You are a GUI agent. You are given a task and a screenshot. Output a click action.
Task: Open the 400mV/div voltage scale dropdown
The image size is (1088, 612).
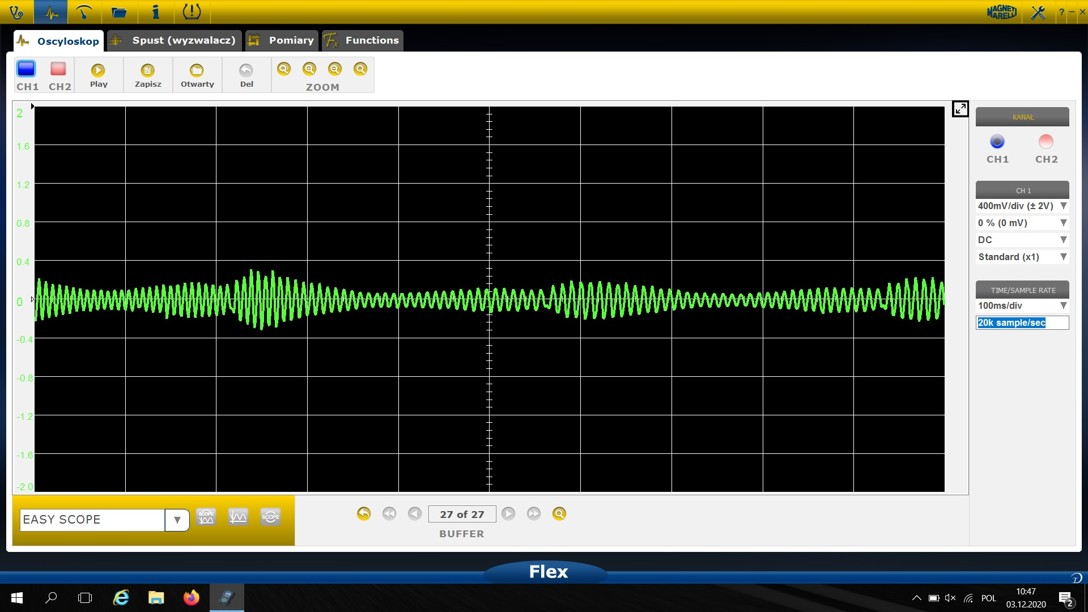[x=1022, y=206]
